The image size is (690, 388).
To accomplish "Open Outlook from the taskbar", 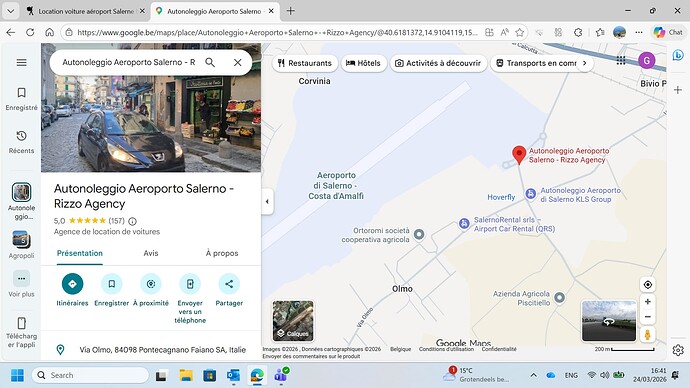I will (x=233, y=375).
